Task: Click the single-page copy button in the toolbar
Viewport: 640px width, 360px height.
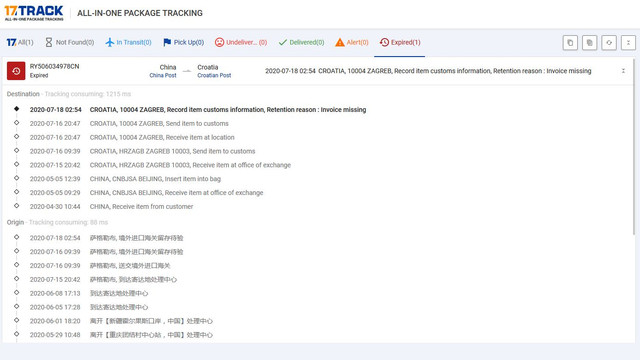Action: point(570,42)
